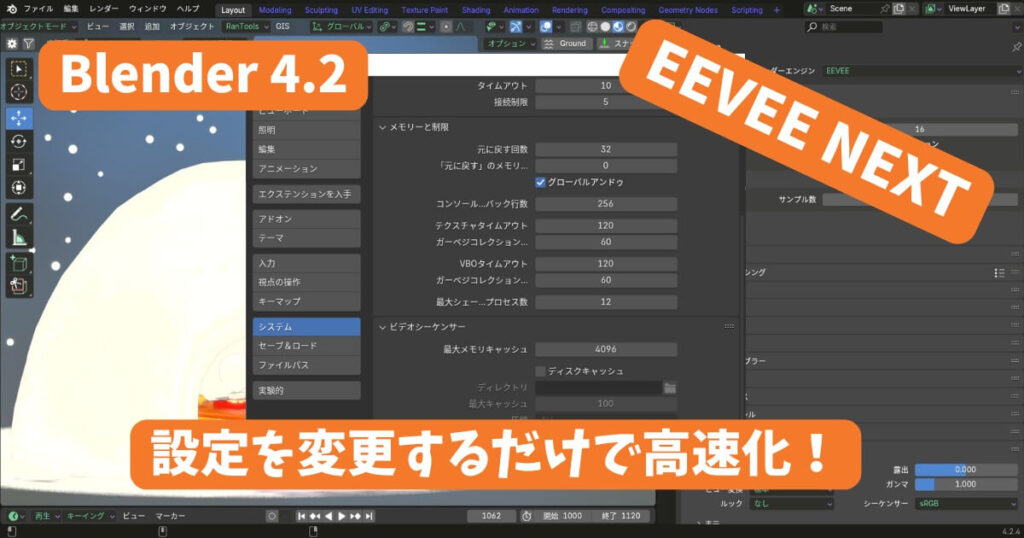1024x538 pixels.
Task: Open キーマップ preferences section
Action: tap(306, 301)
